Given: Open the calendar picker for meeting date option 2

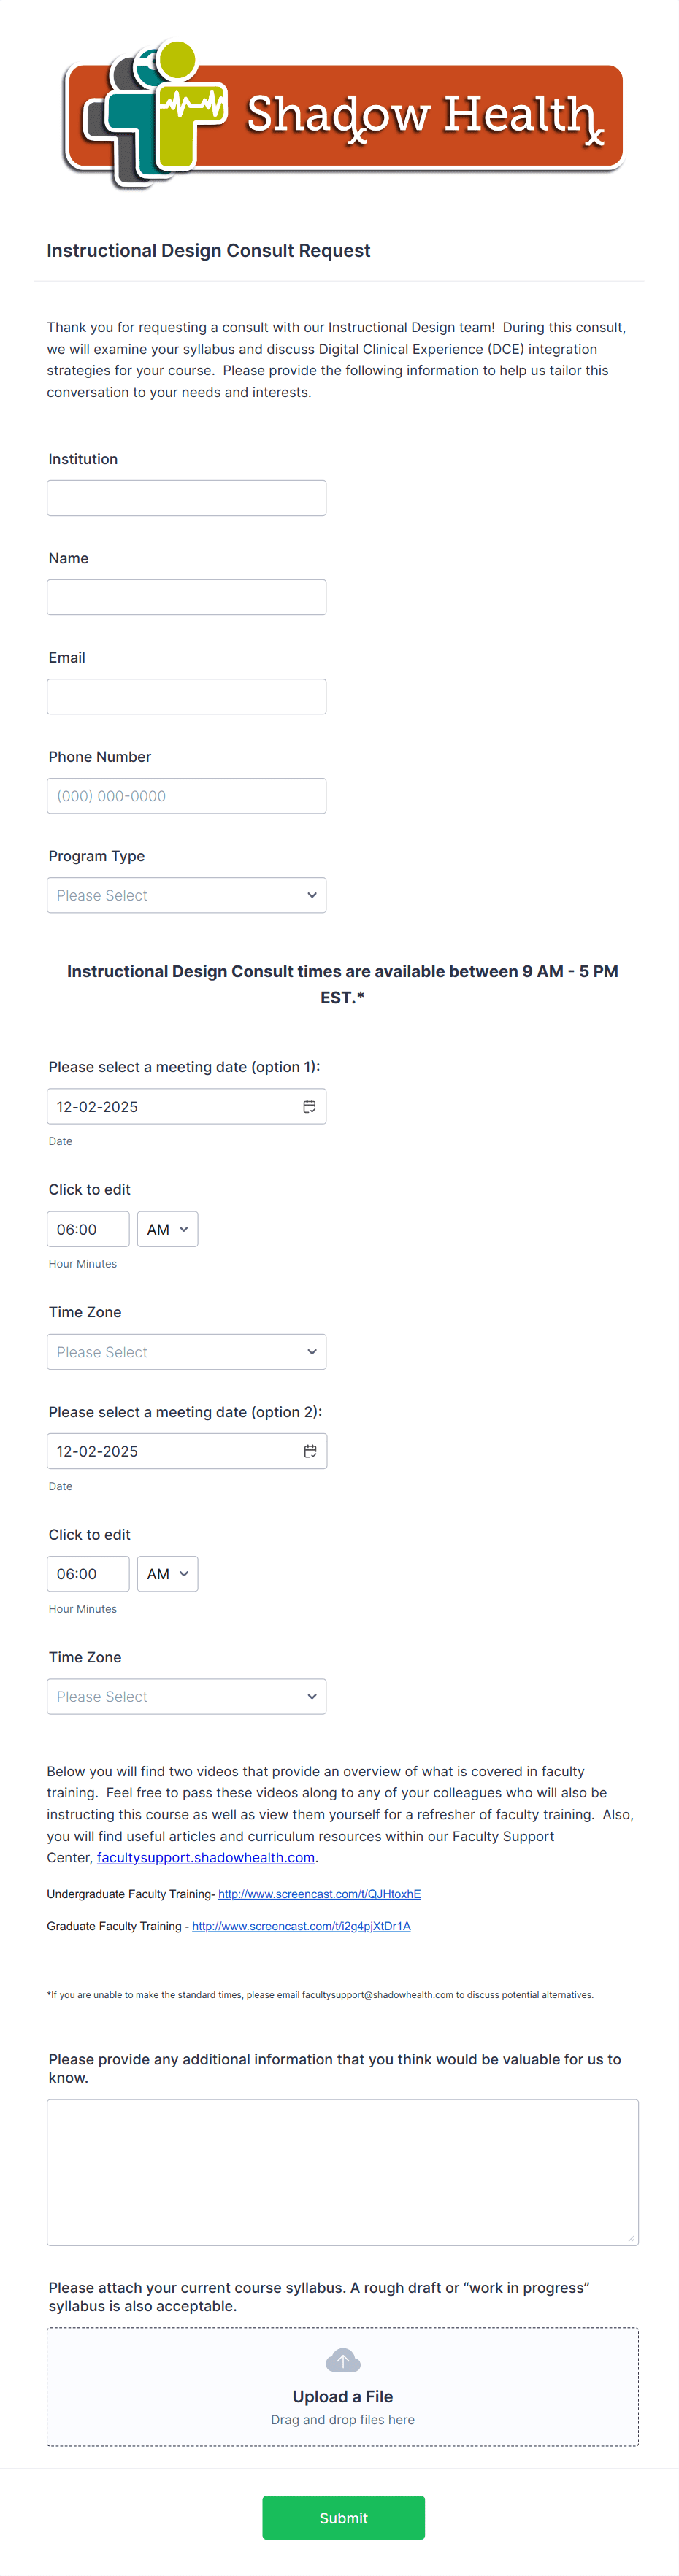Looking at the screenshot, I should click(310, 1451).
